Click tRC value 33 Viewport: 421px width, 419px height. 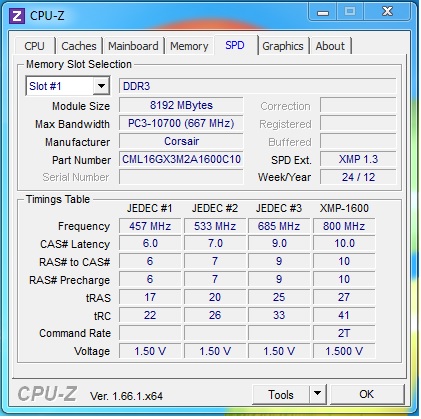[279, 315]
